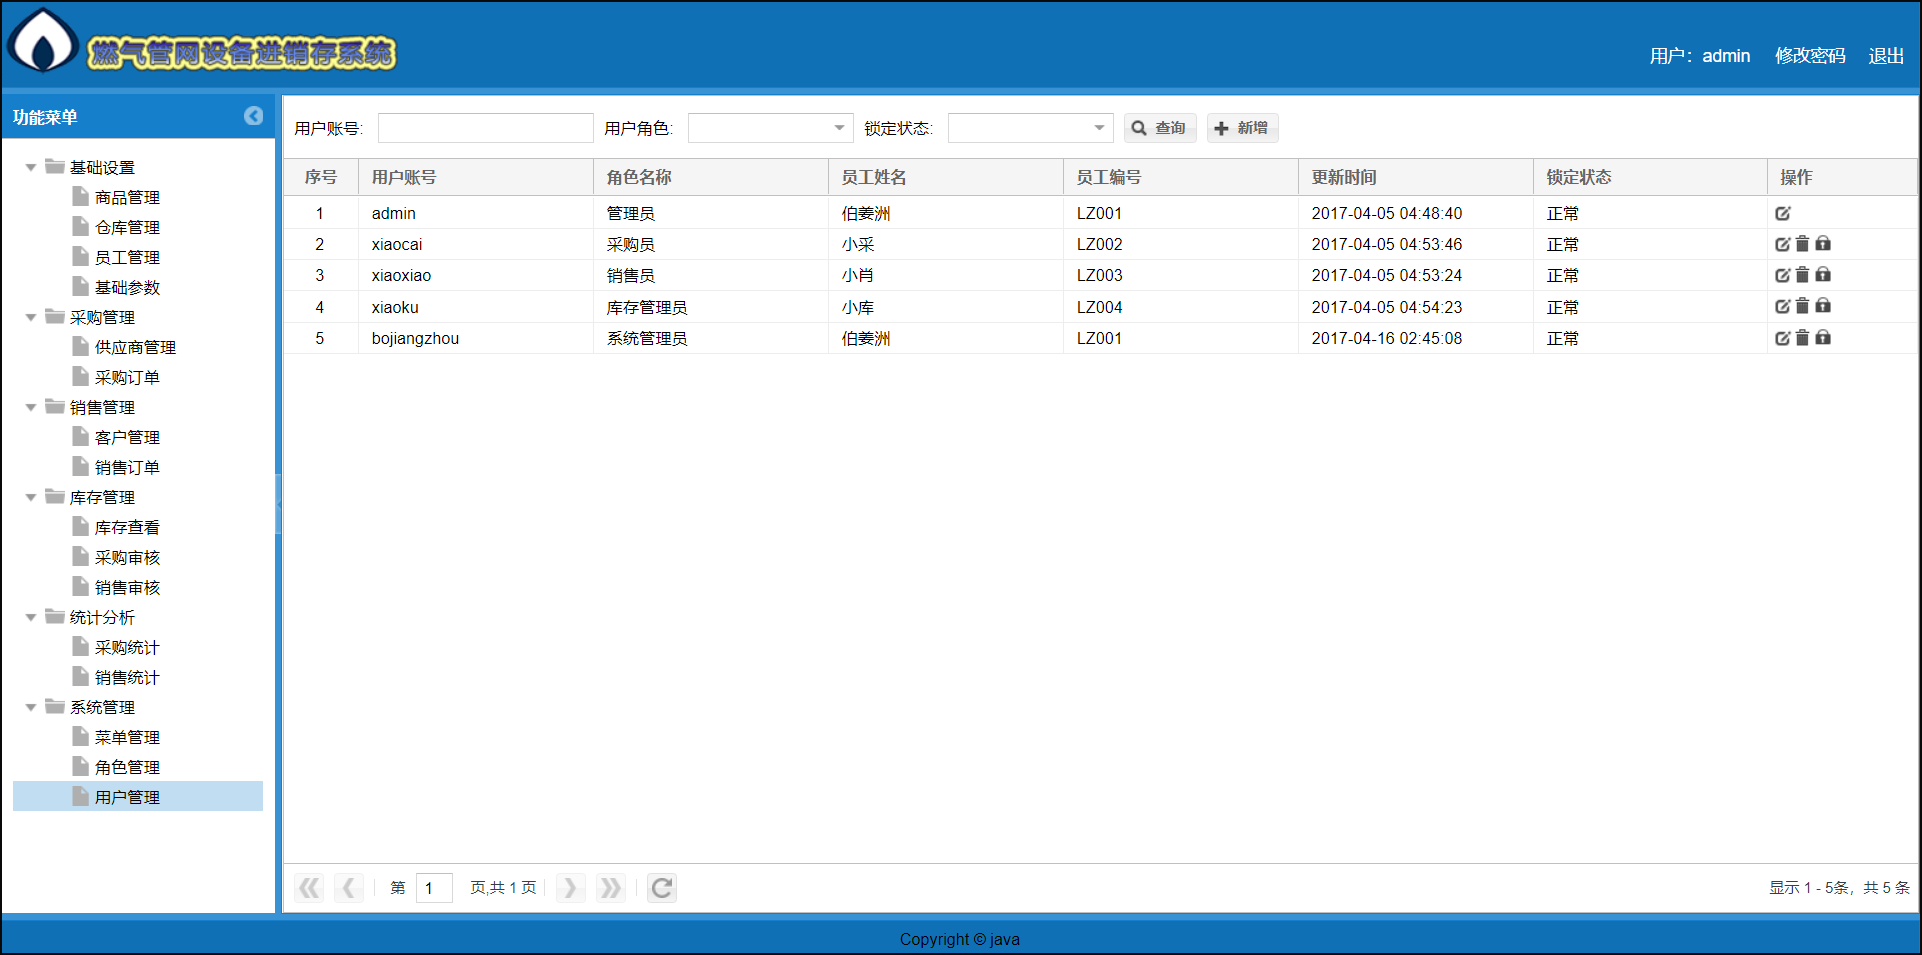Open 客户管理 menu item
The height and width of the screenshot is (955, 1922).
tap(127, 437)
